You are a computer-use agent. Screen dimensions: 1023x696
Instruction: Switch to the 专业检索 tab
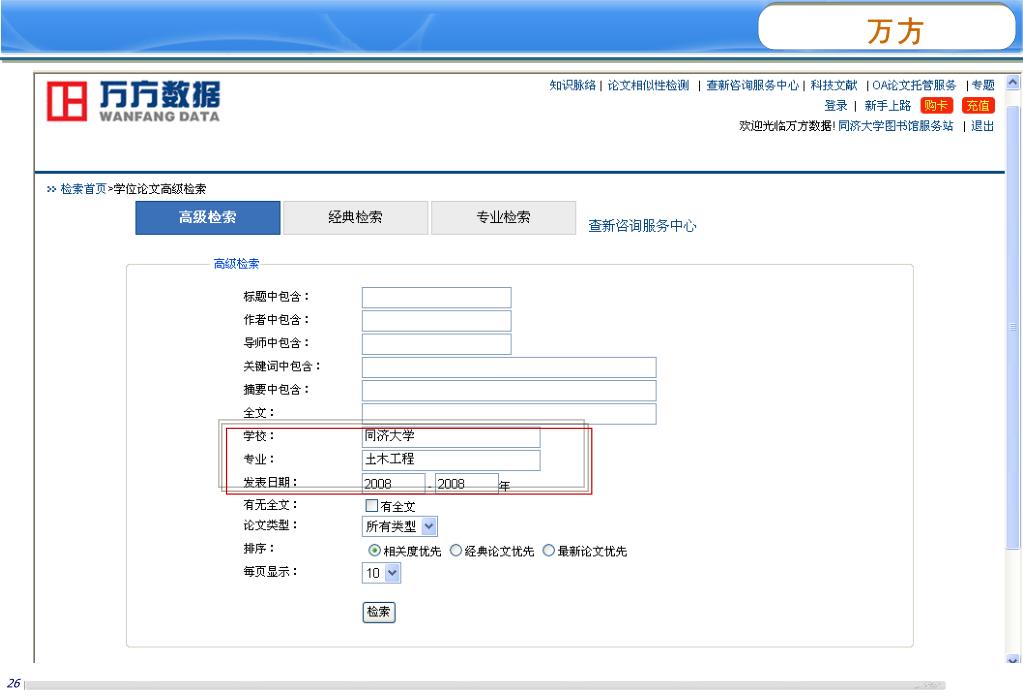(503, 217)
